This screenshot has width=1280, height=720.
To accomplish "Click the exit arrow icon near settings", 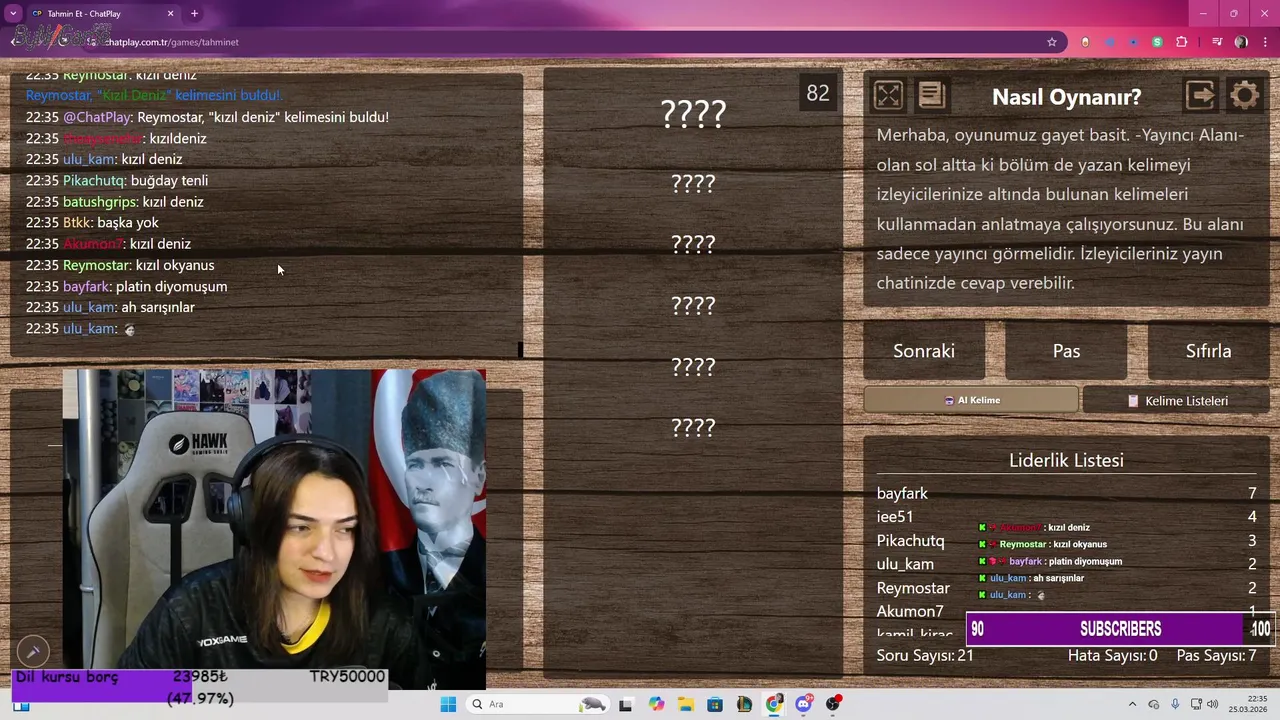I will click(x=1201, y=95).
